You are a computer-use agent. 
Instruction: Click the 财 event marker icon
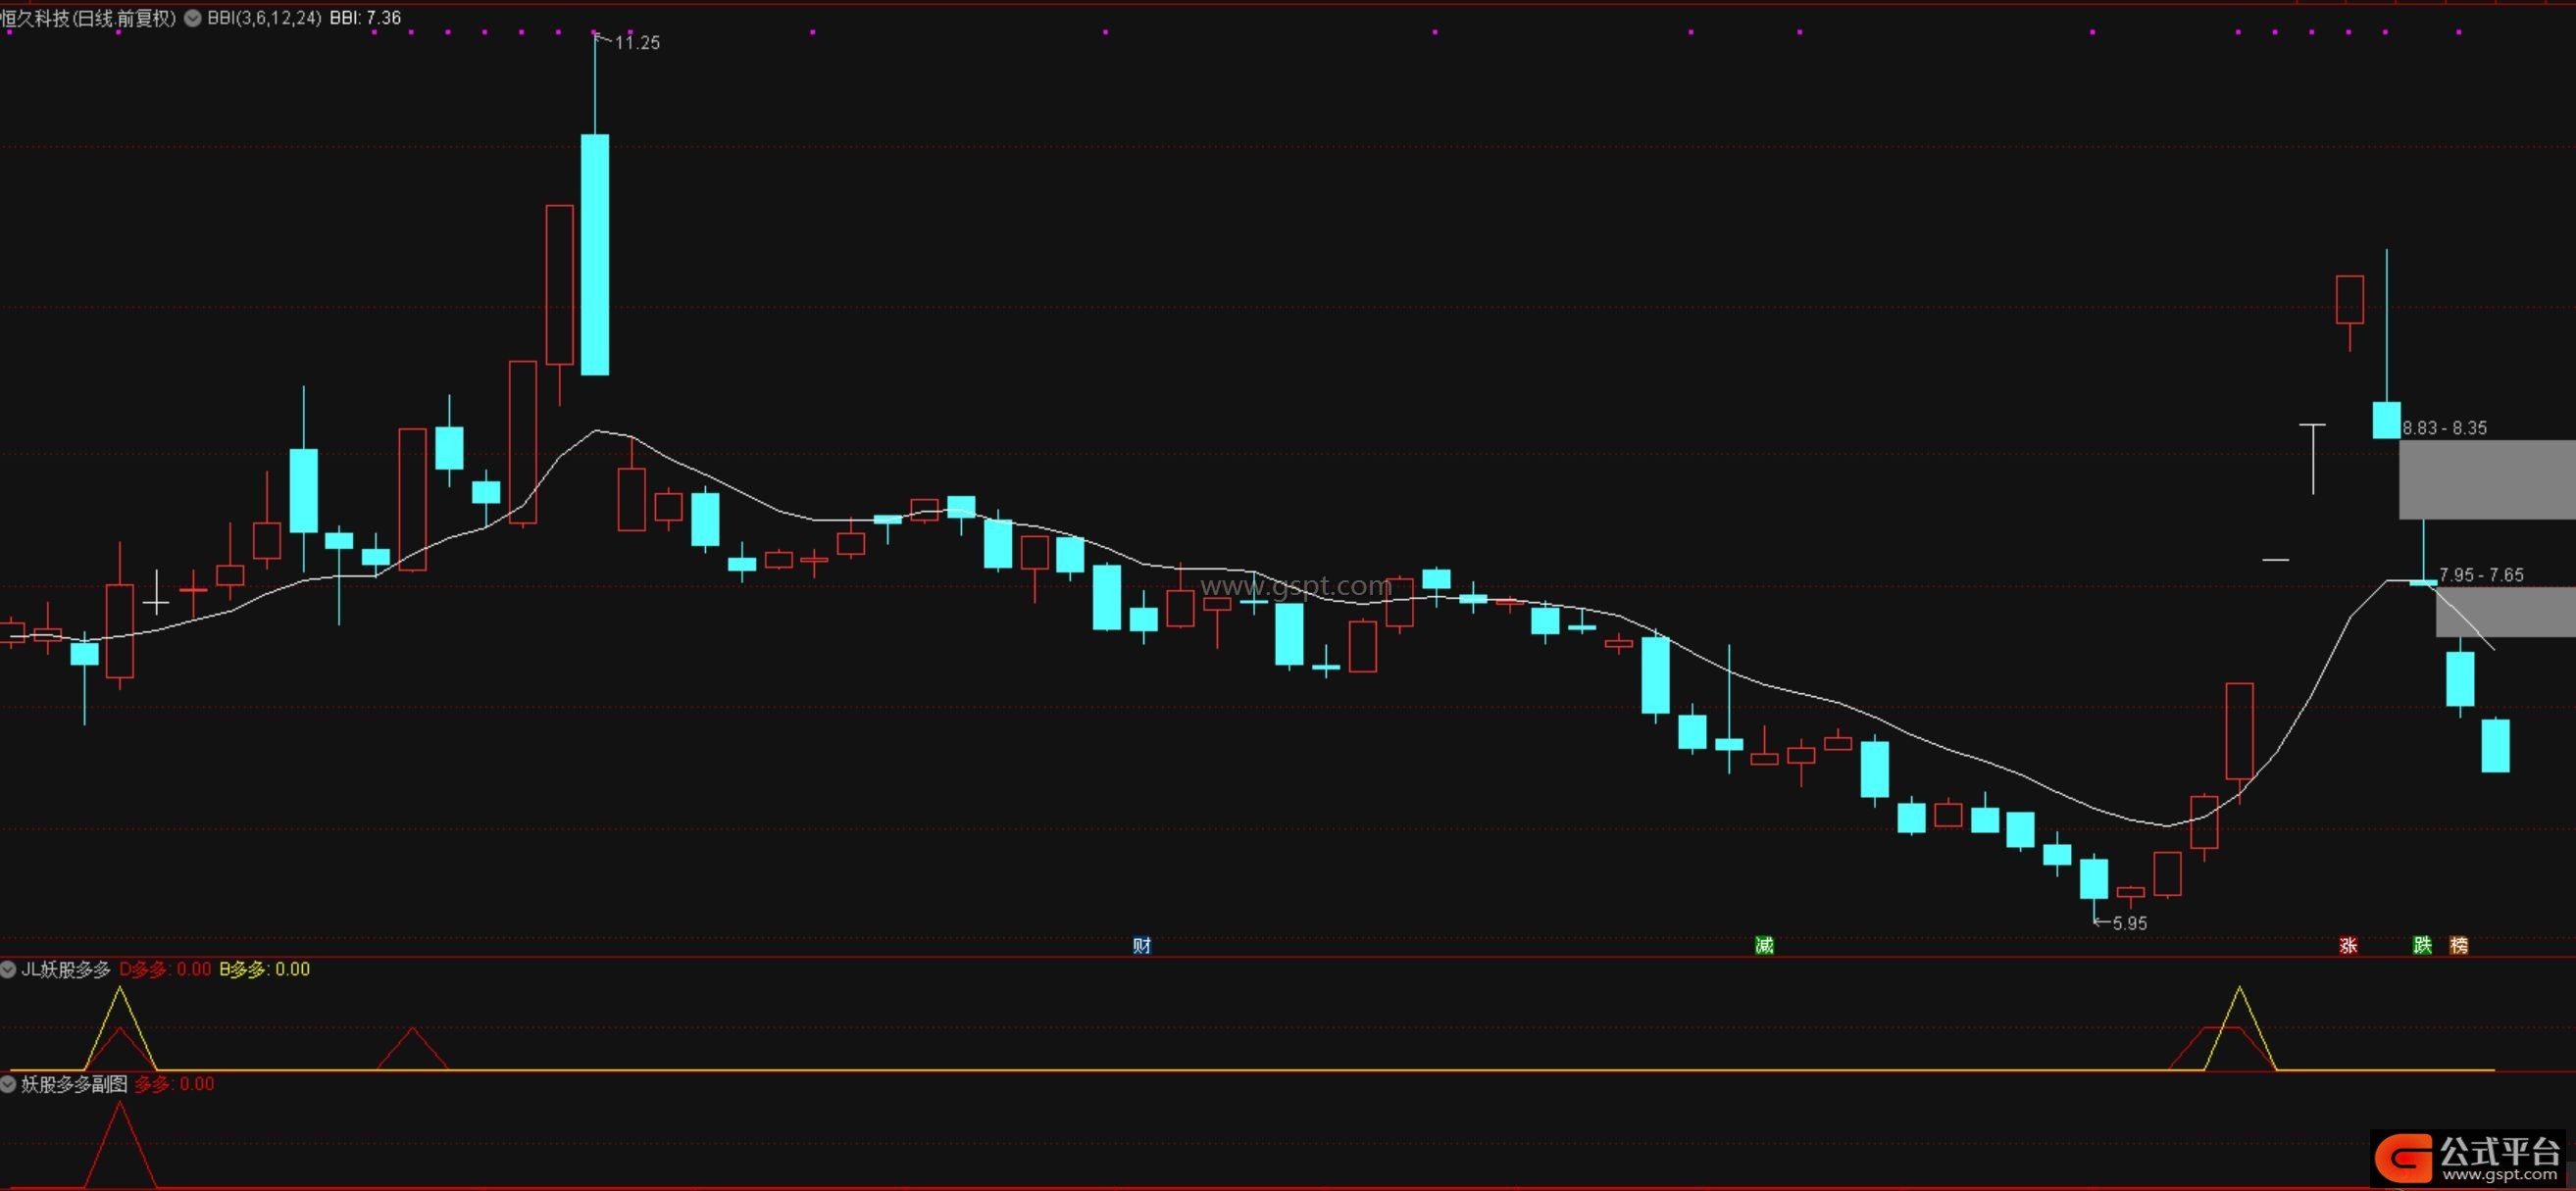point(1141,945)
